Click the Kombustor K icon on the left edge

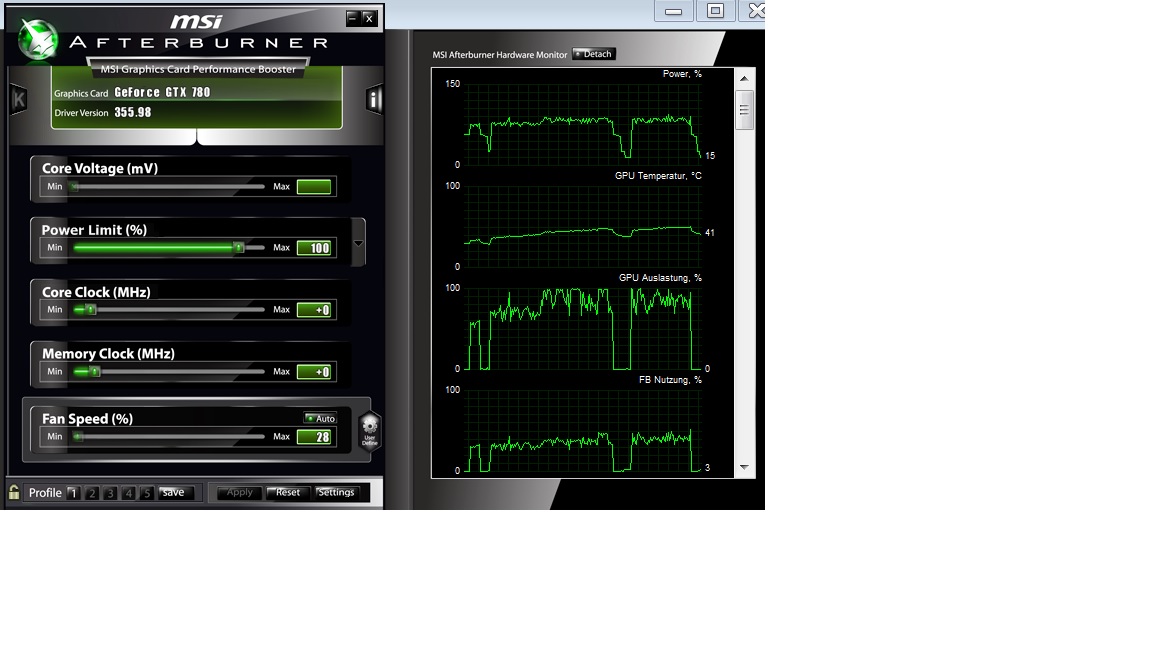coord(19,100)
